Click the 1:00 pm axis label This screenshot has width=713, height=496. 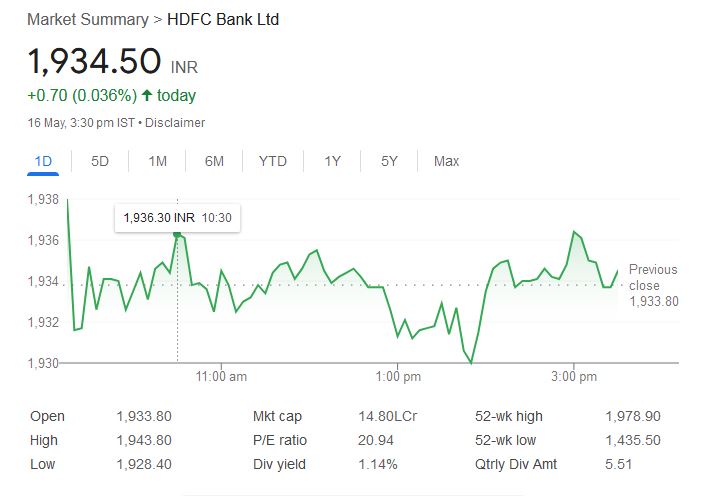point(400,377)
